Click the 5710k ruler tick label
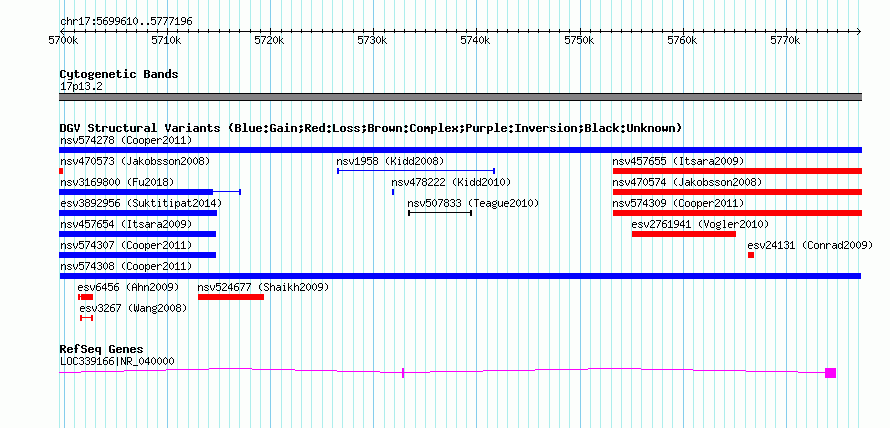 pyautogui.click(x=166, y=41)
